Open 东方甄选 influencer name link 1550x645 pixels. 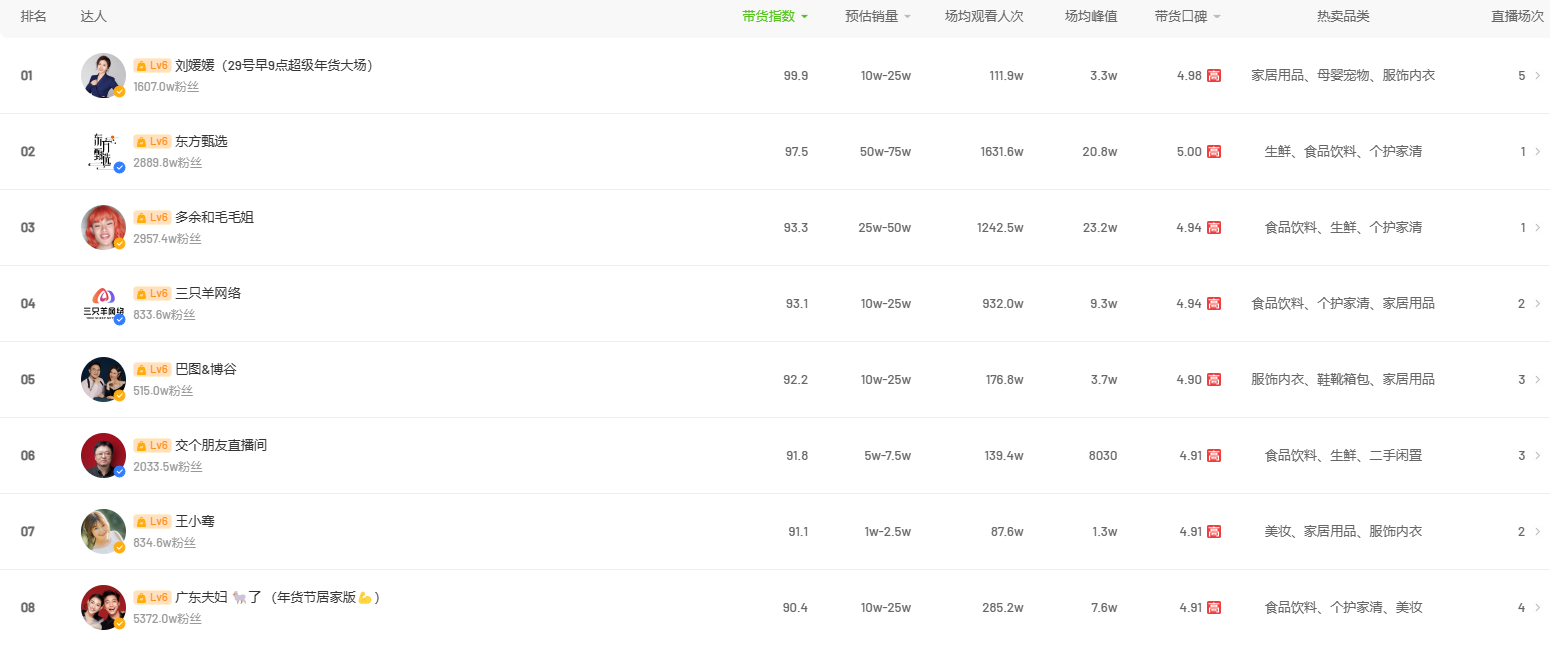pyautogui.click(x=201, y=141)
